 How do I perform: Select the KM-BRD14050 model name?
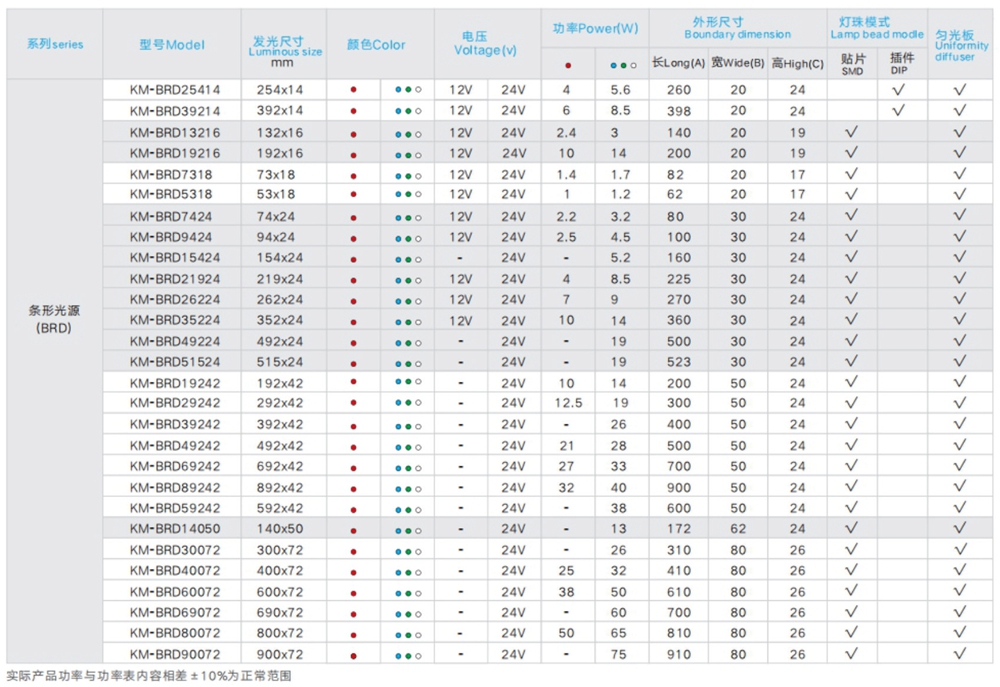174,529
